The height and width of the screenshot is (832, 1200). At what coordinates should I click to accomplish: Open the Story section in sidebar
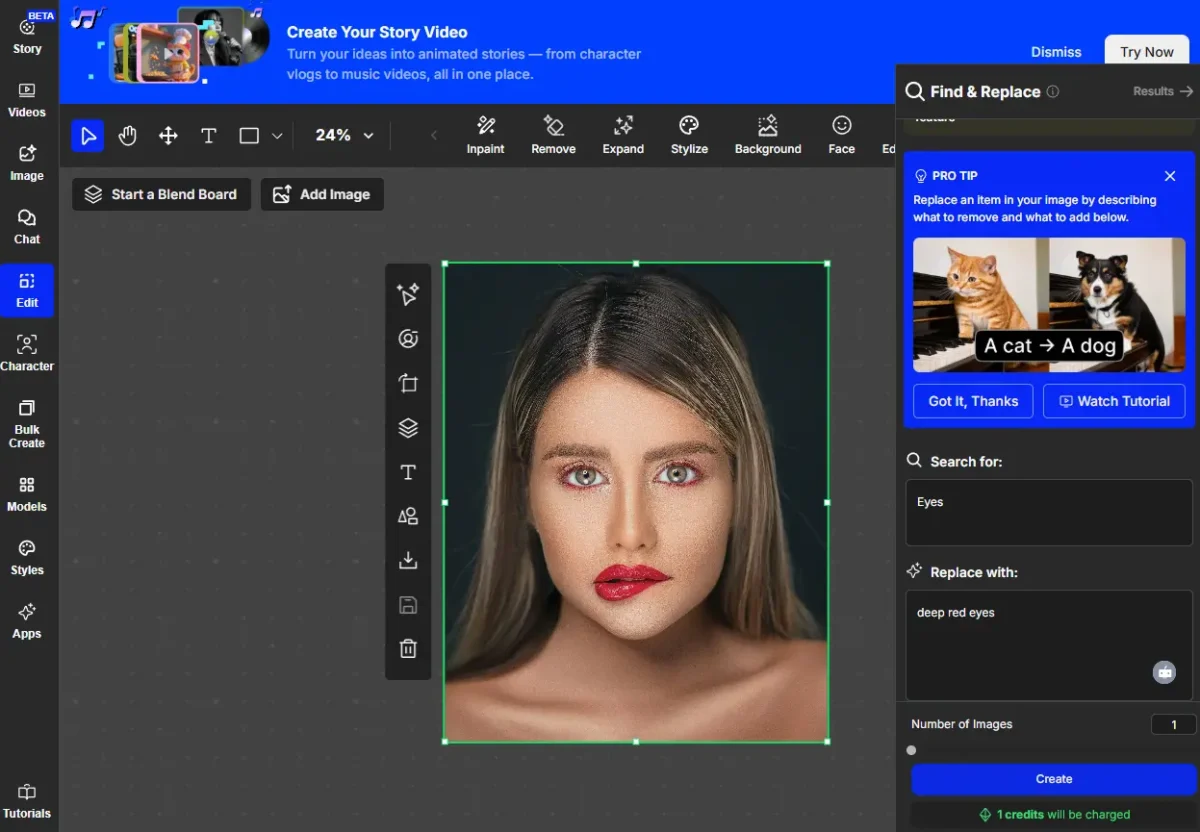pyautogui.click(x=27, y=35)
